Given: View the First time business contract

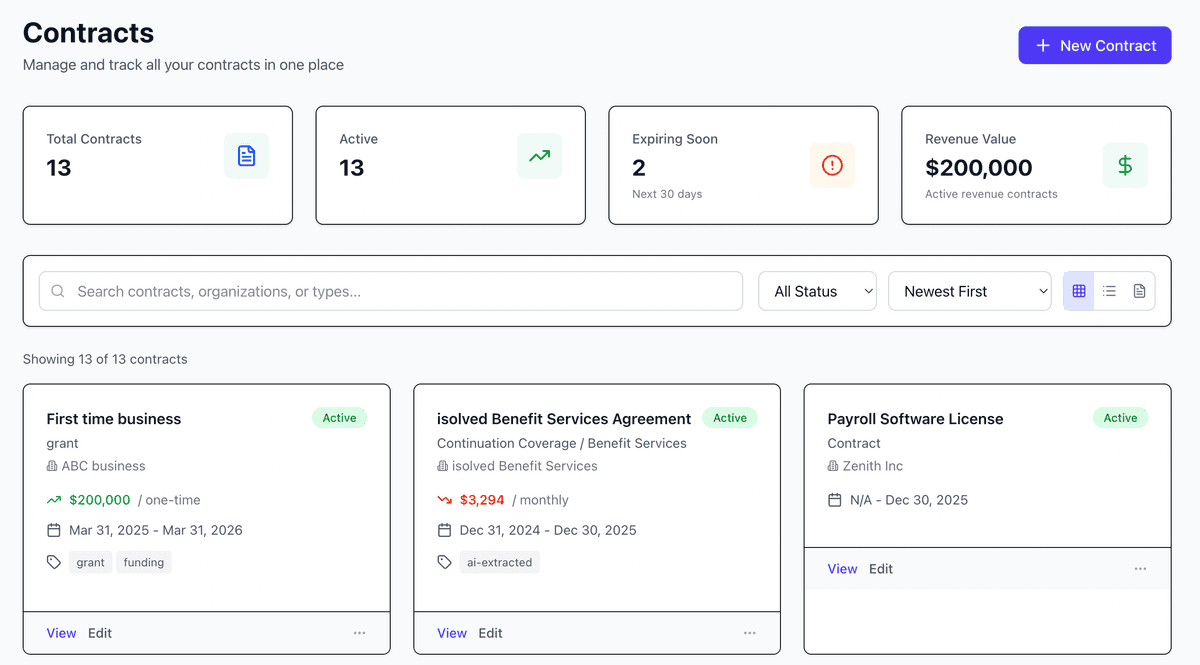Looking at the screenshot, I should pyautogui.click(x=61, y=633).
